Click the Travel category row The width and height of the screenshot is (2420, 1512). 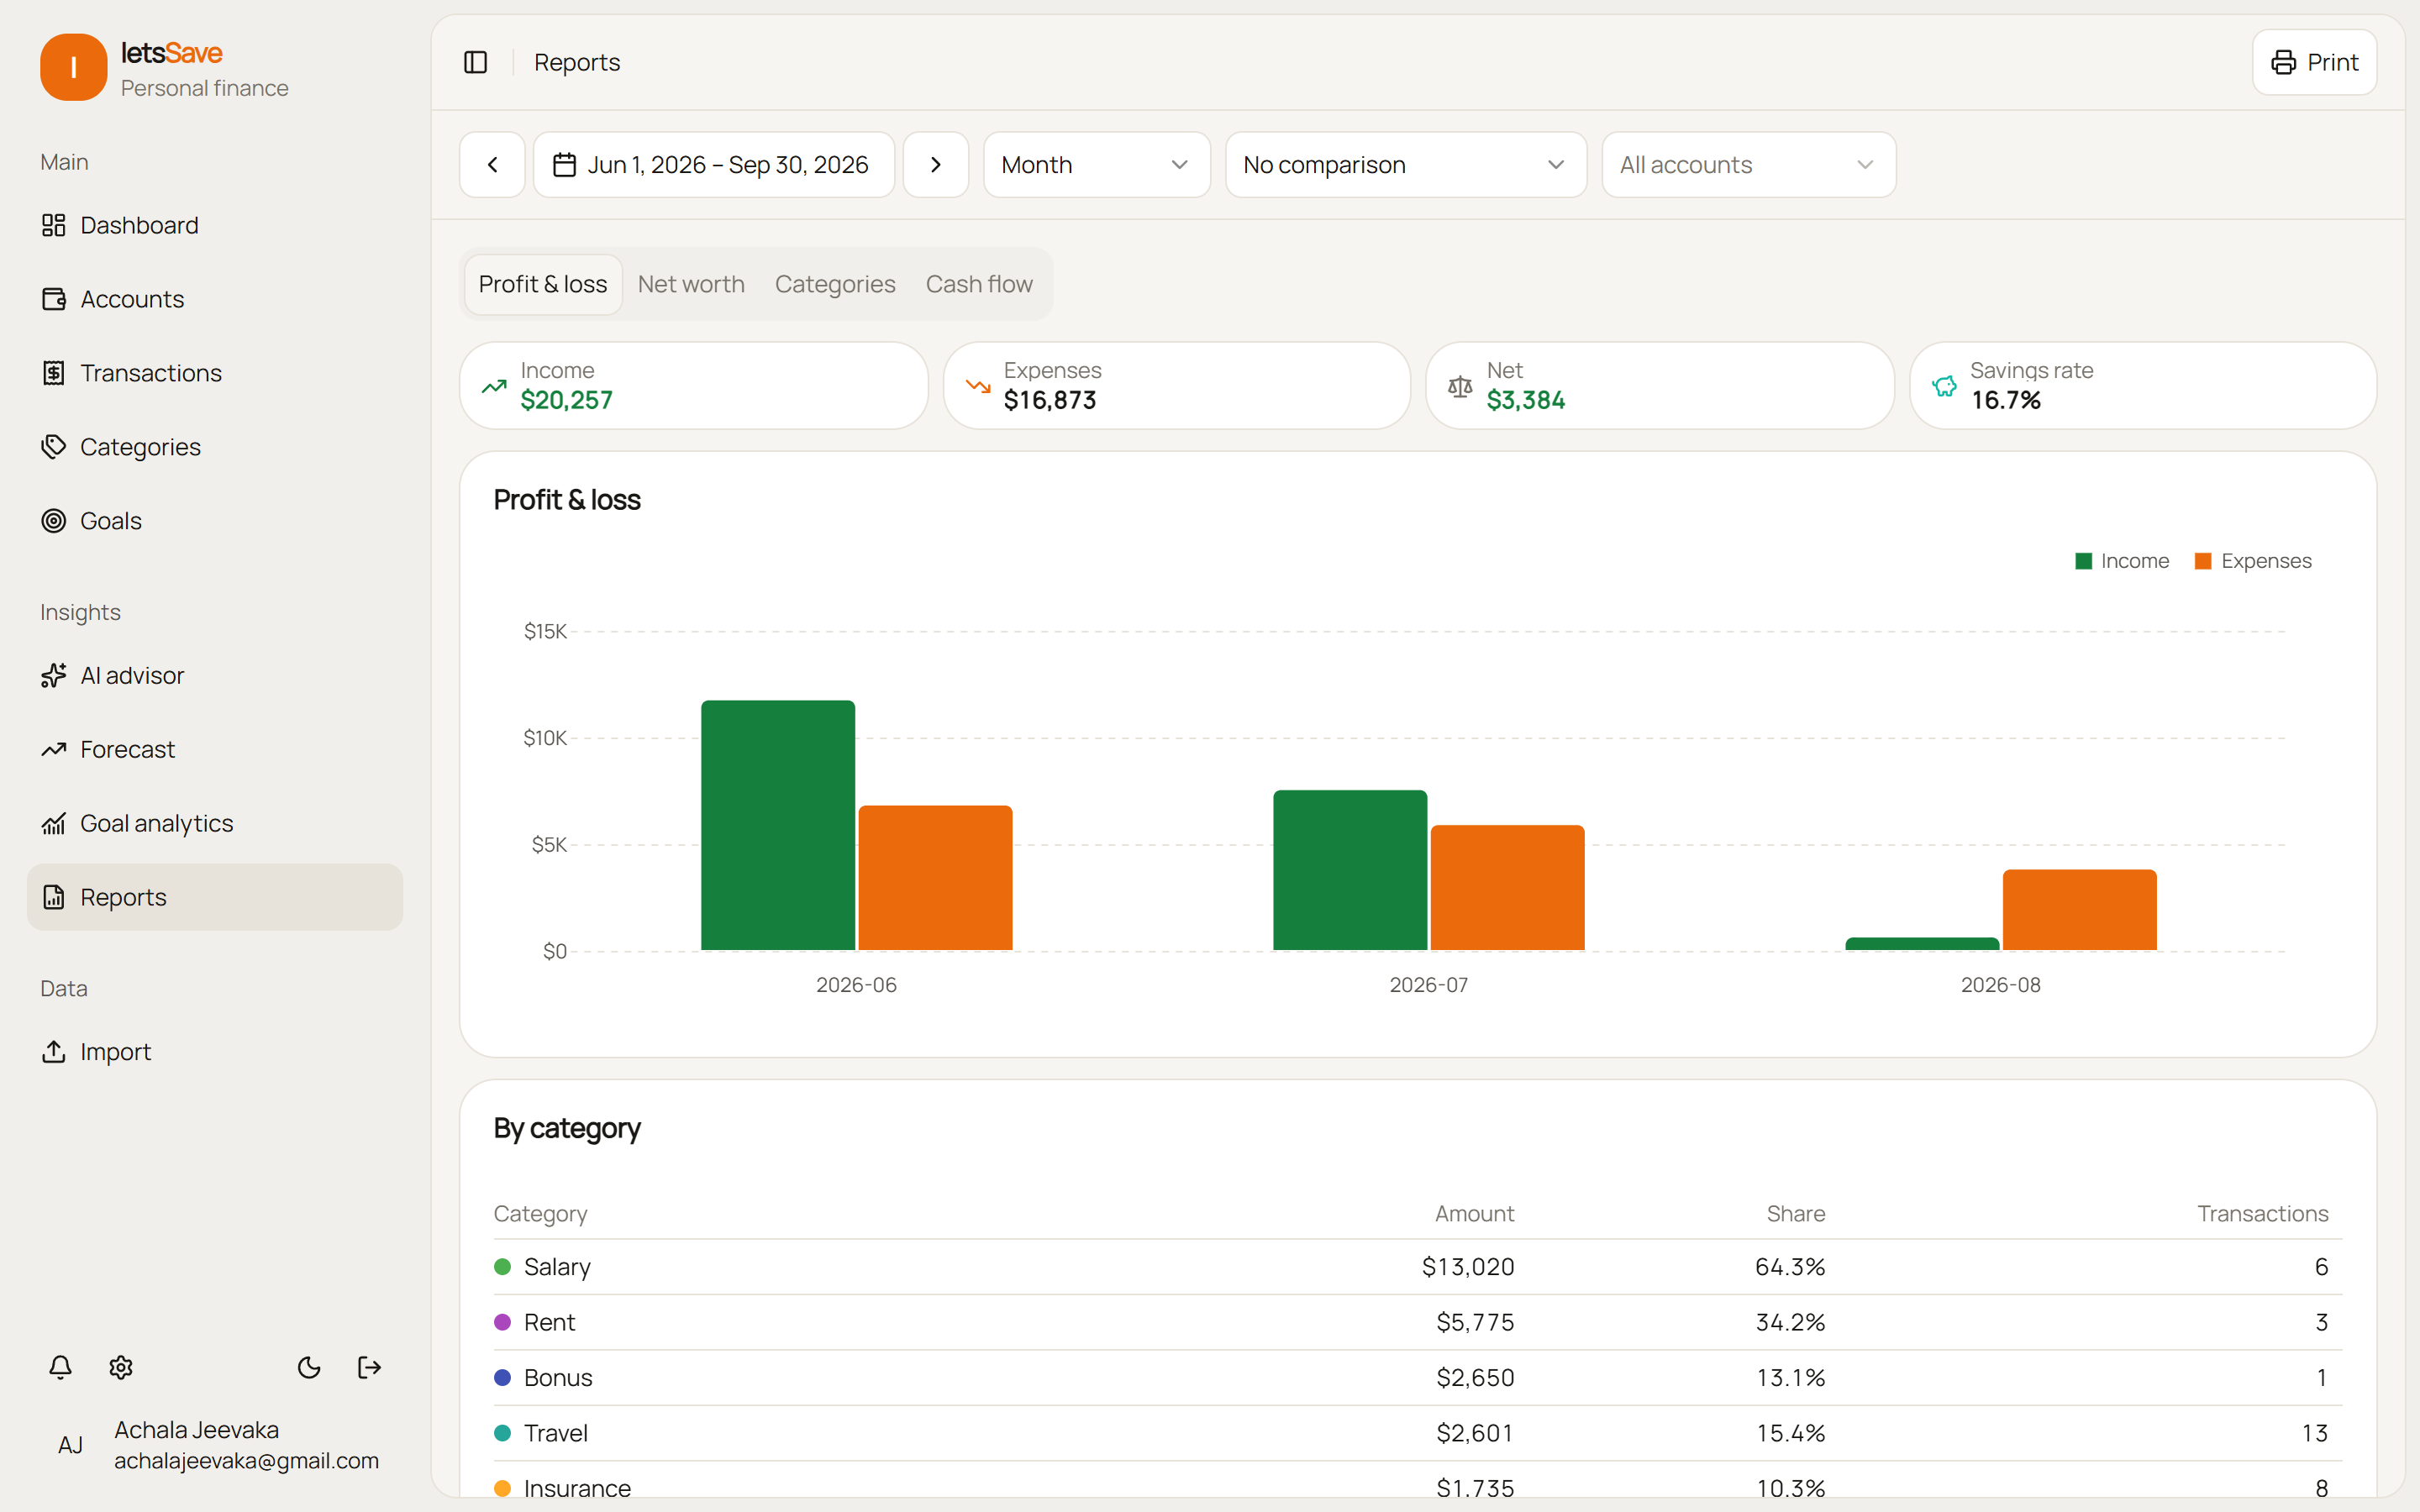tap(1418, 1433)
